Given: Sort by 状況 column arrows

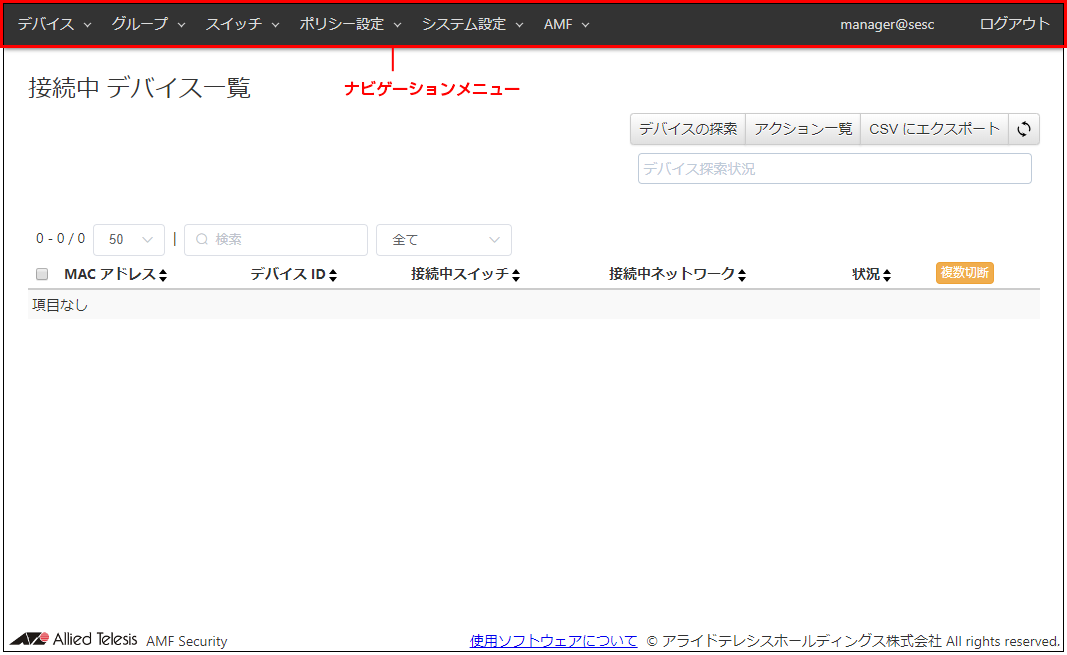Looking at the screenshot, I should [887, 275].
